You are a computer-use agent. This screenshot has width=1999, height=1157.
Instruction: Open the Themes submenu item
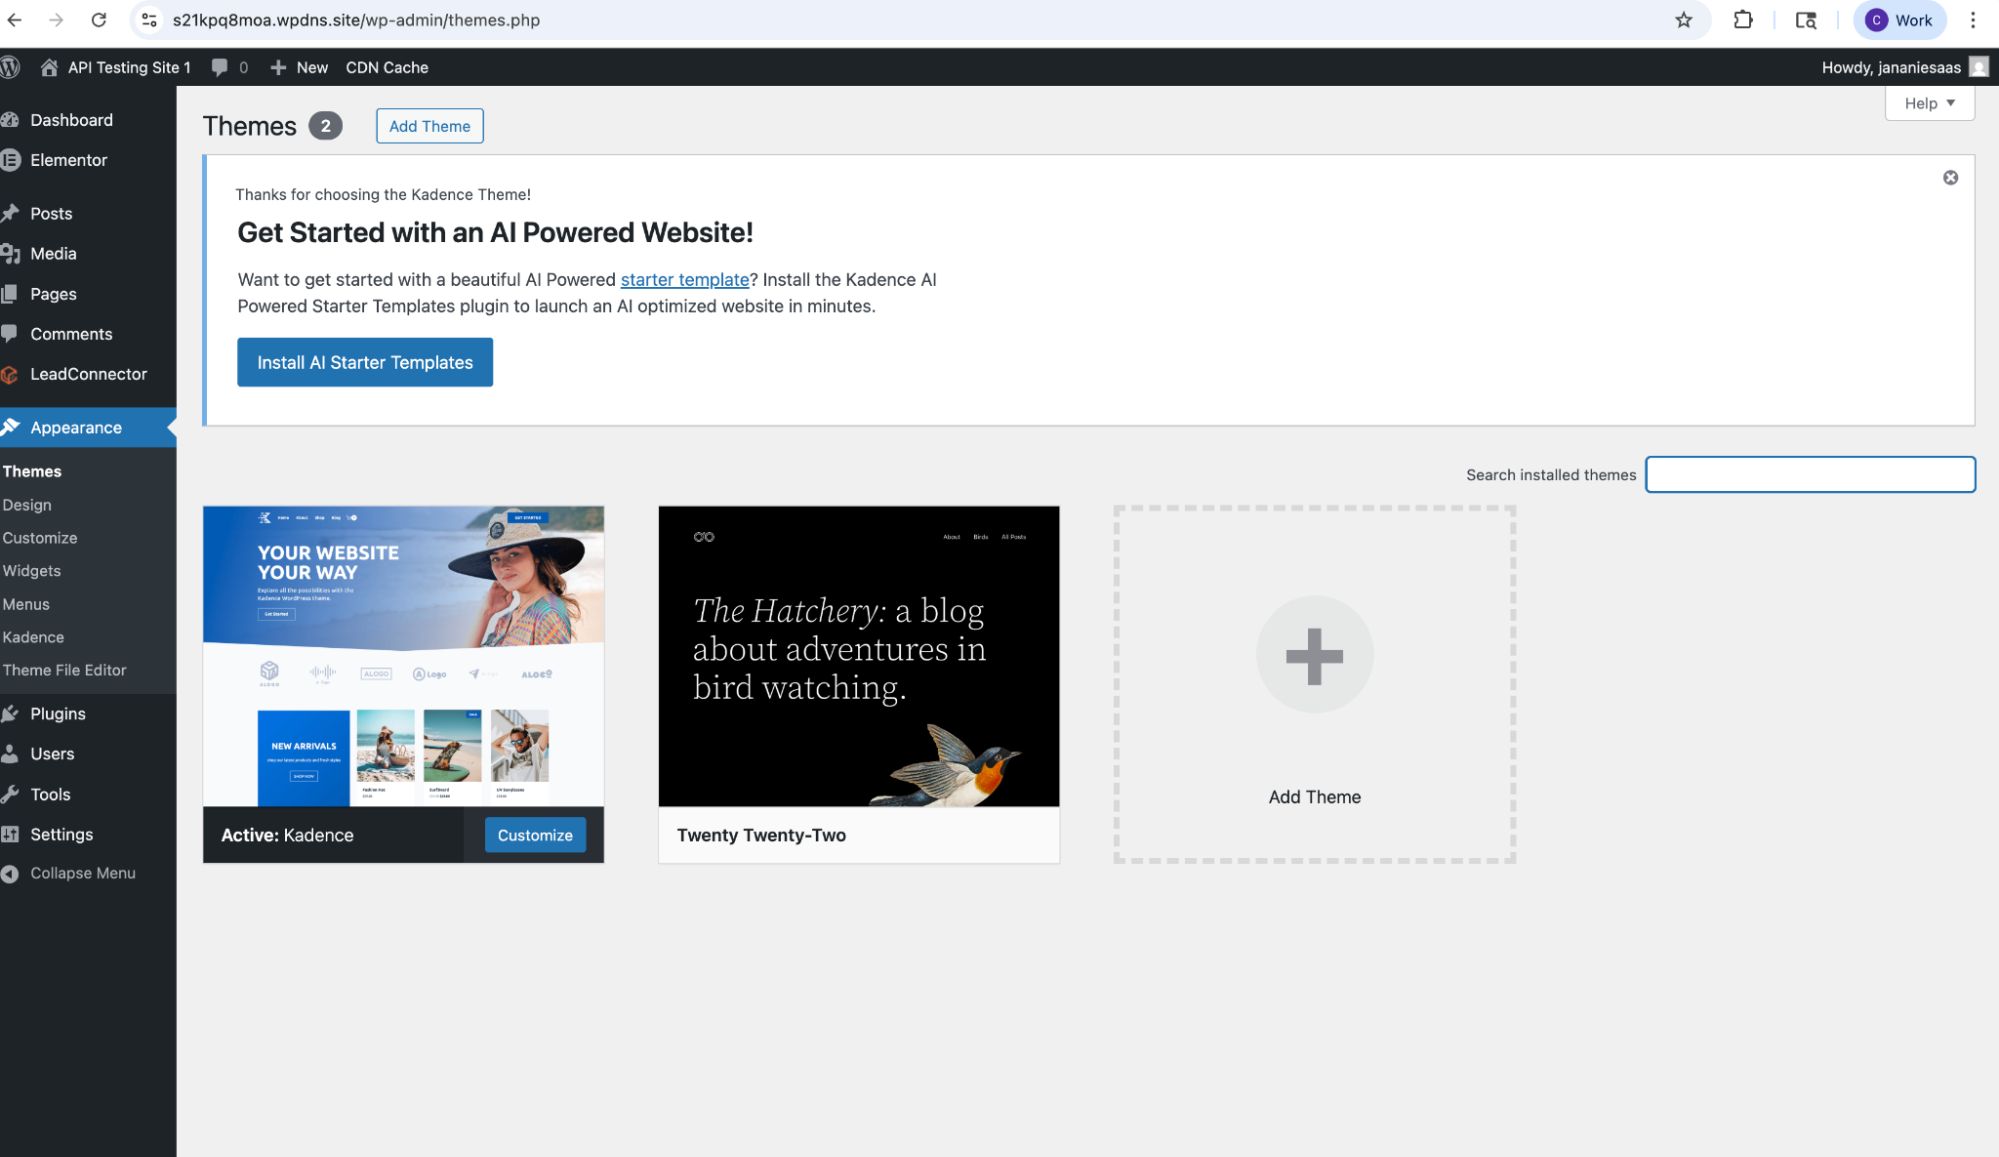[x=32, y=471]
